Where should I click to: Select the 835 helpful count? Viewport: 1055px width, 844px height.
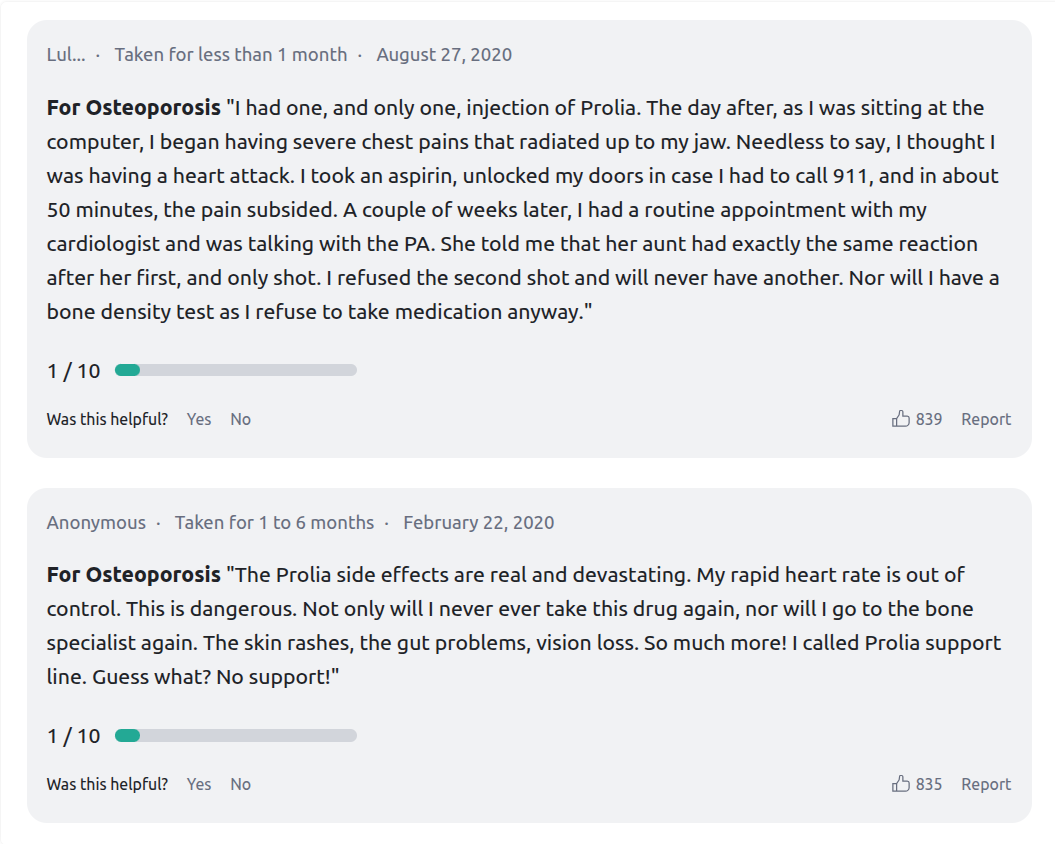(929, 784)
